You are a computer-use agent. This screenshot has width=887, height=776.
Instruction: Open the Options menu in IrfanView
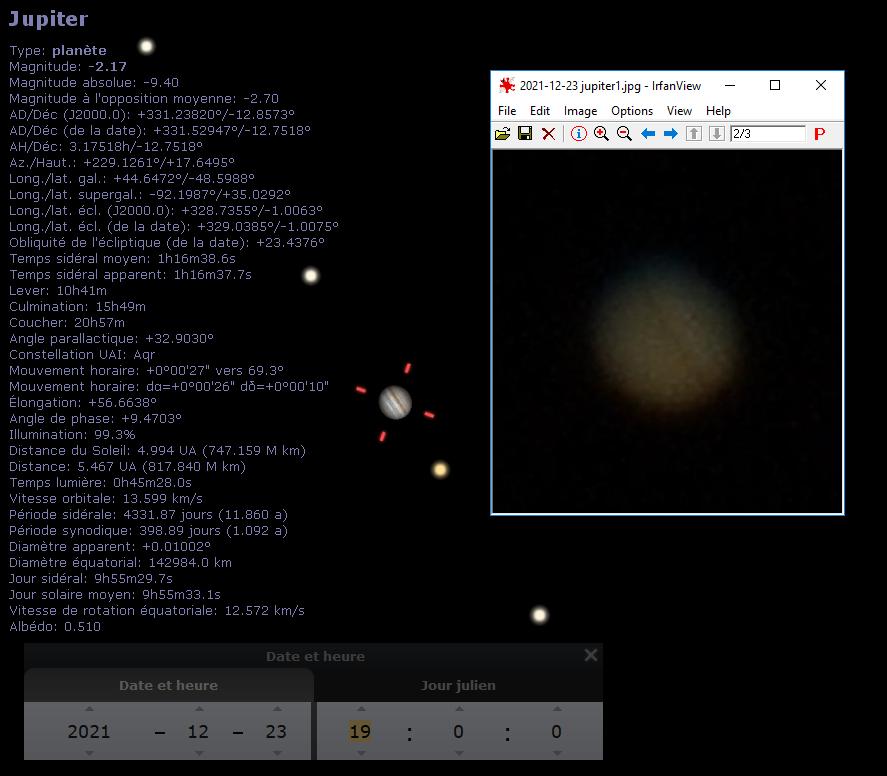632,111
